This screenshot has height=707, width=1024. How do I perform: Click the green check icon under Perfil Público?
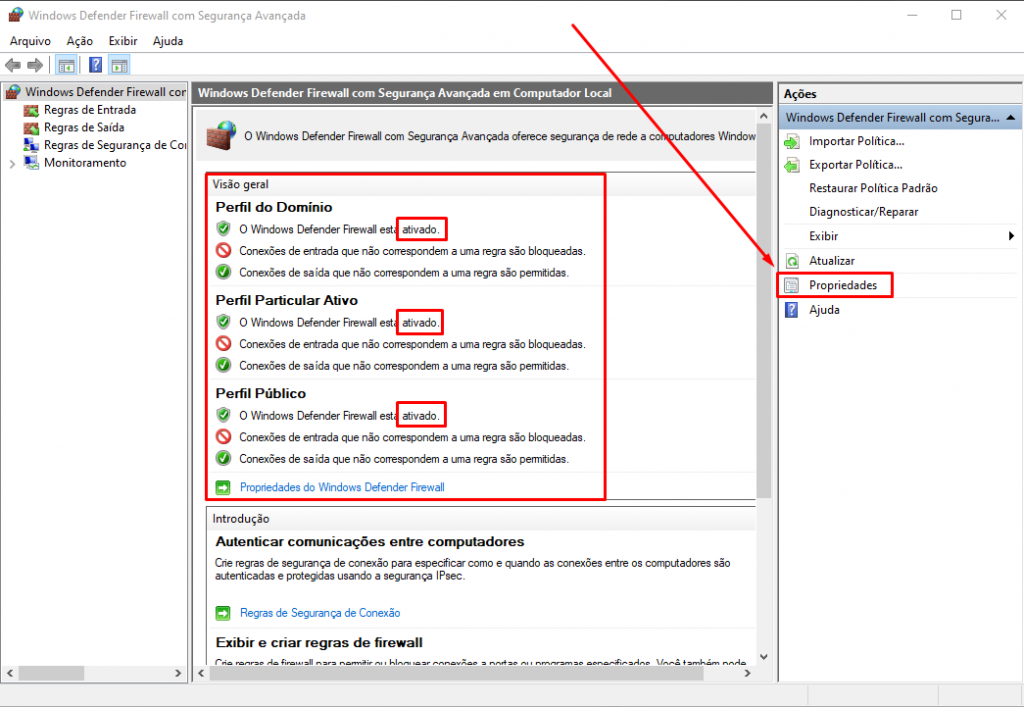pos(223,458)
